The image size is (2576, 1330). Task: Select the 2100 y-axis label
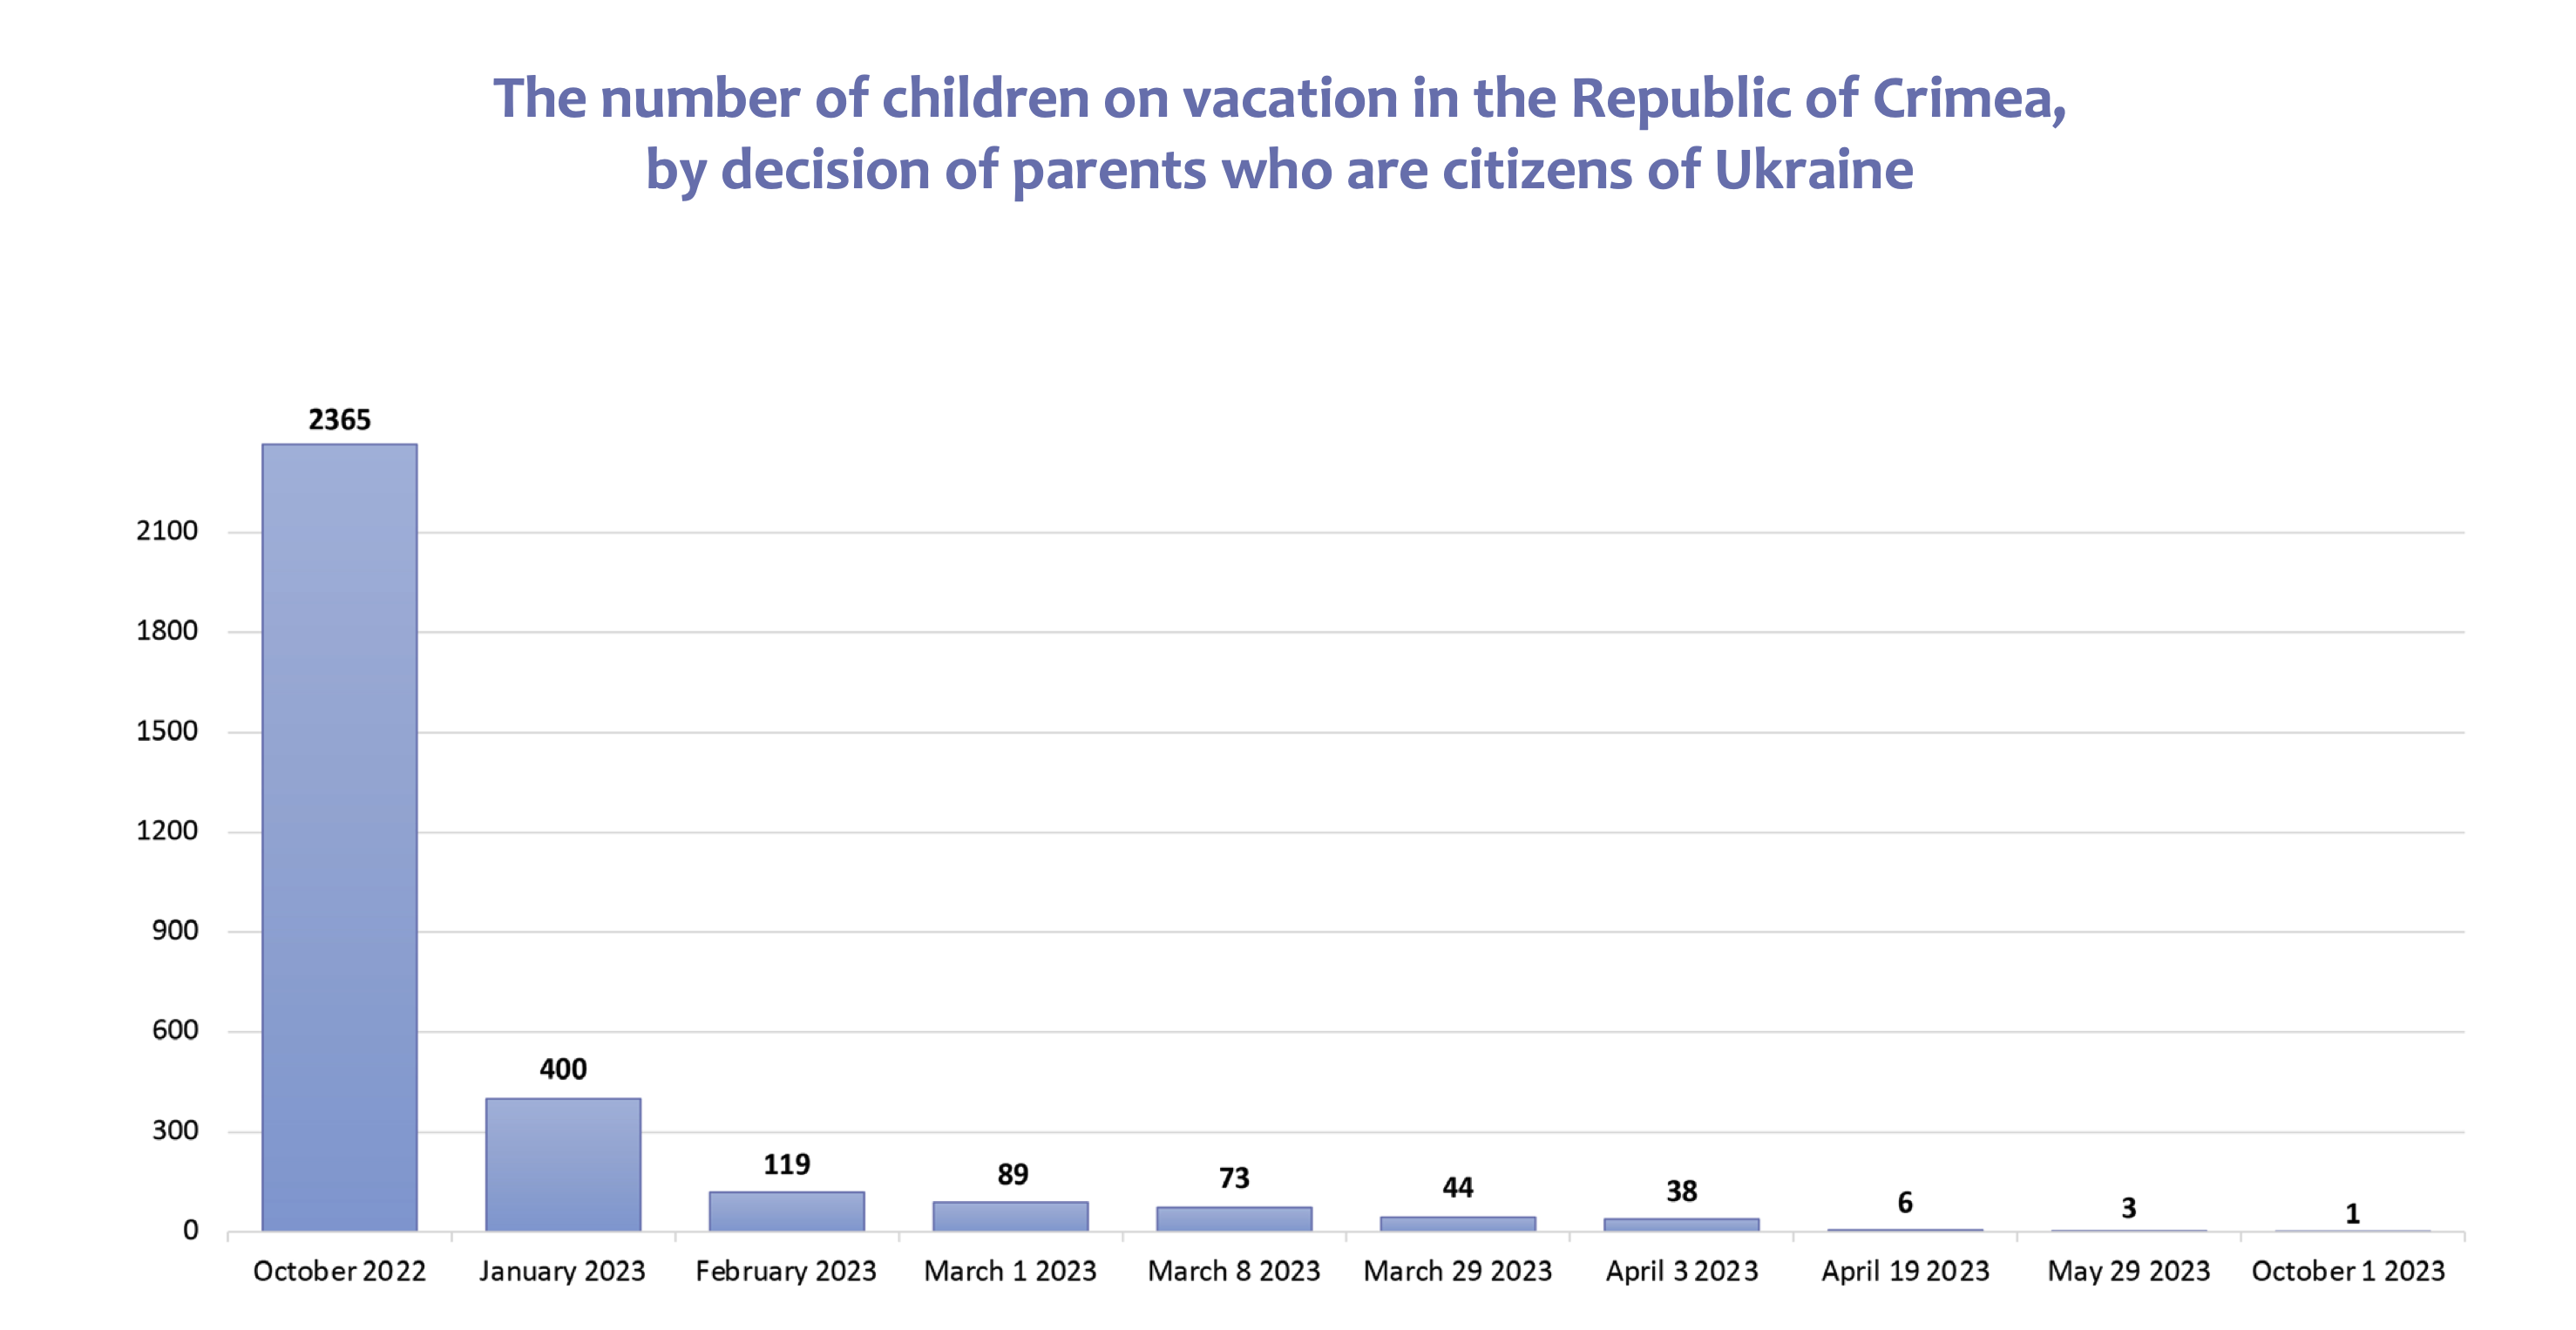click(x=167, y=531)
